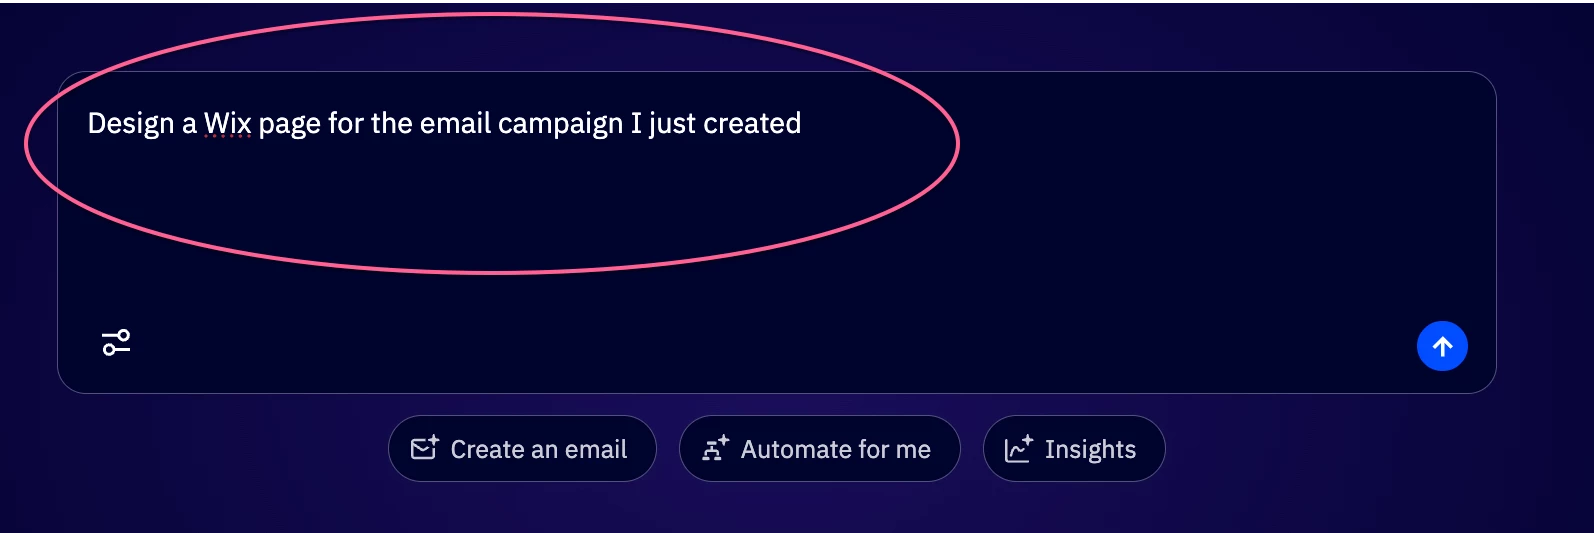The height and width of the screenshot is (533, 1594).
Task: Choose the Automate for me suggestion
Action: (819, 449)
